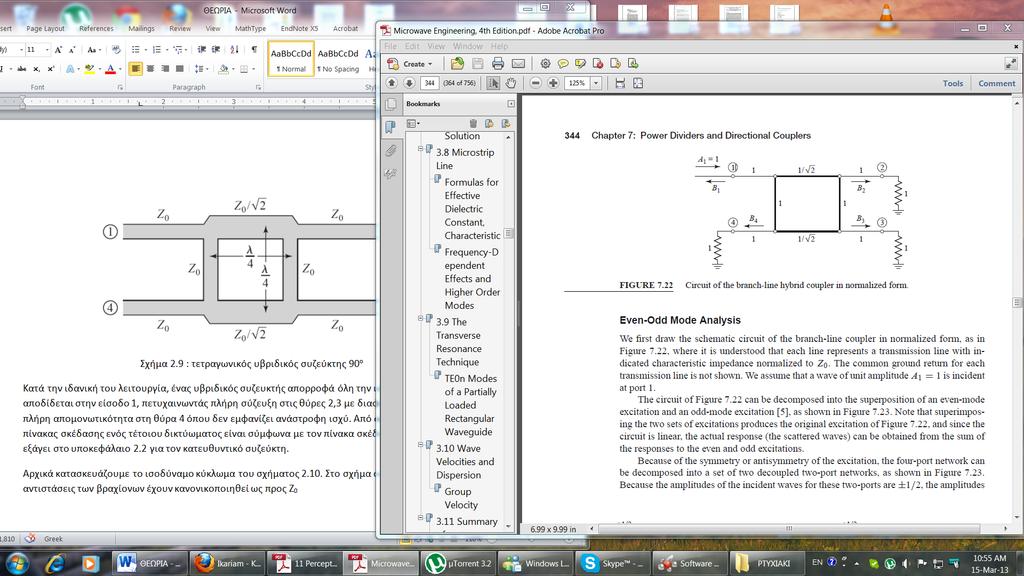The width and height of the screenshot is (1024, 576).
Task: Click the page number field showing 344
Action: pos(429,83)
